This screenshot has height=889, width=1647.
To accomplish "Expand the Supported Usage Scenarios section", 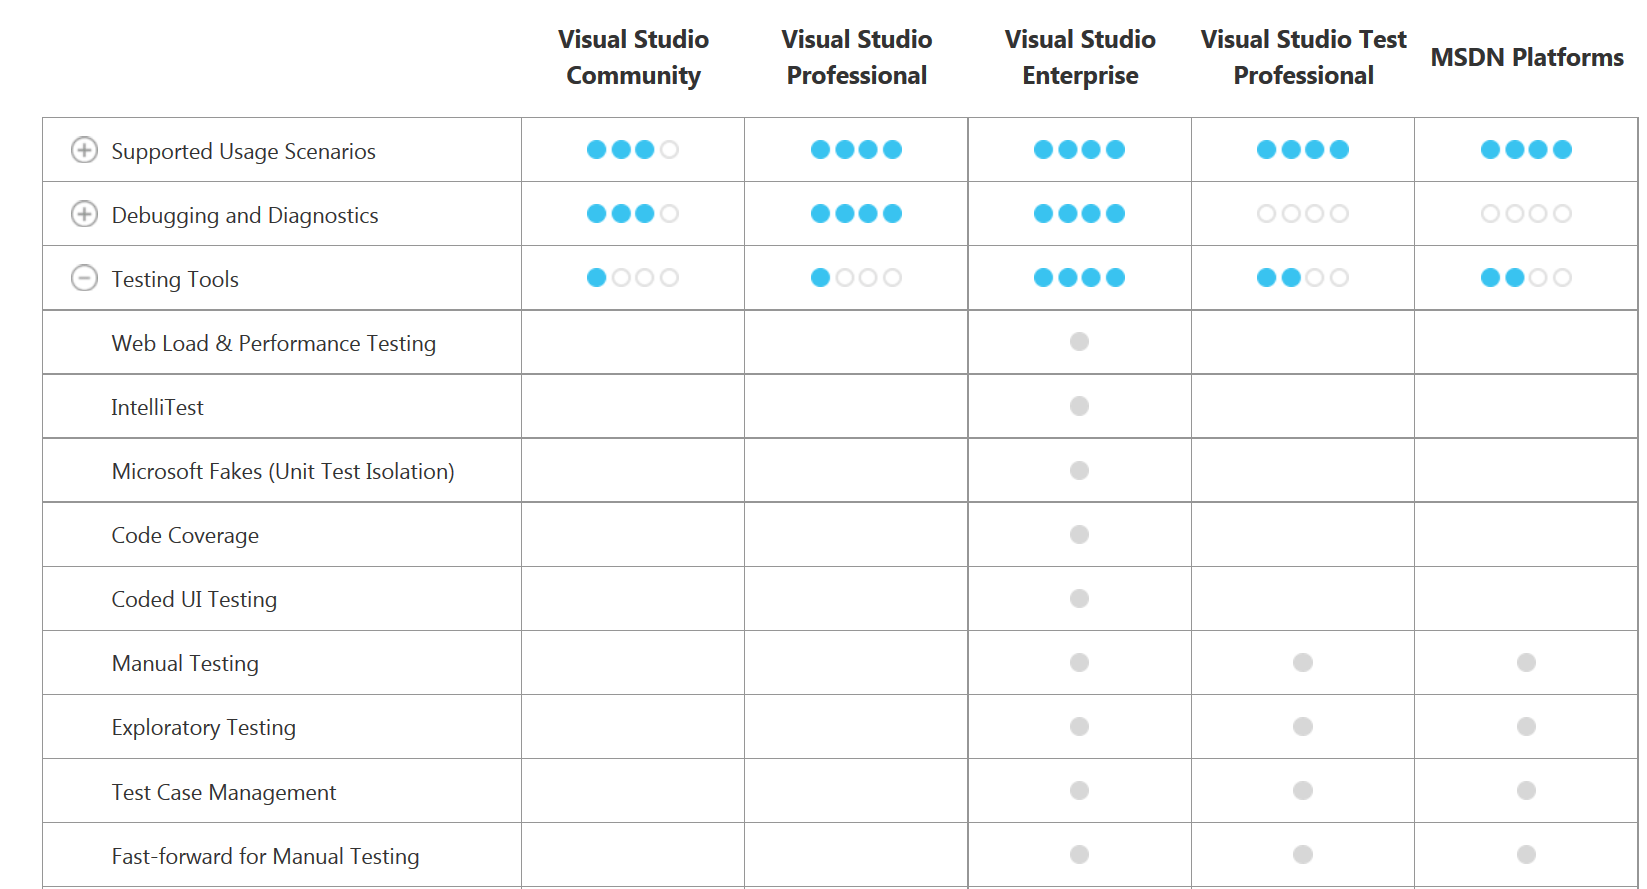I will 85,150.
